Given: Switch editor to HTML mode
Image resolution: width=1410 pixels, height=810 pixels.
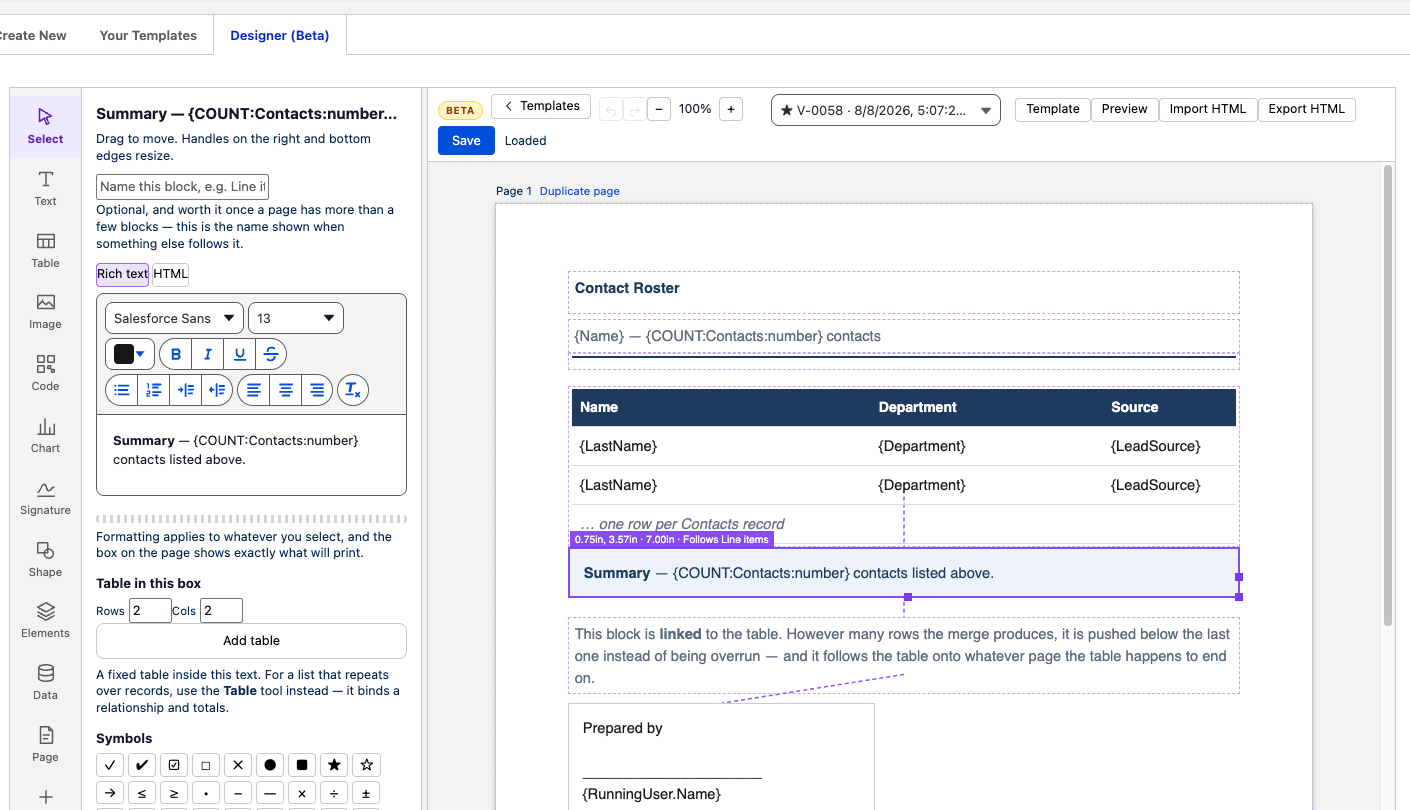Looking at the screenshot, I should click(x=171, y=274).
